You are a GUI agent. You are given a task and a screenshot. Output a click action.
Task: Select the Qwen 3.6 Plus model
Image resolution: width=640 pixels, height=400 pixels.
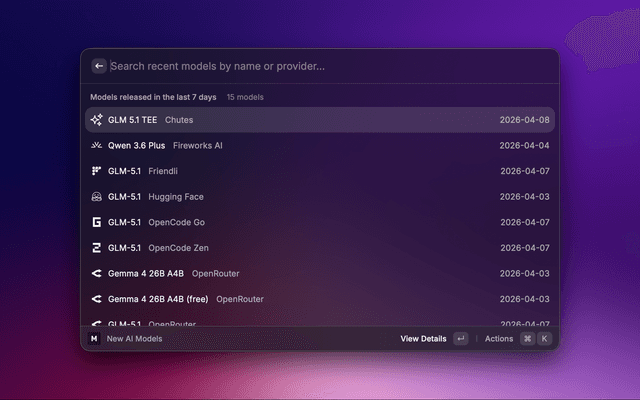click(137, 145)
